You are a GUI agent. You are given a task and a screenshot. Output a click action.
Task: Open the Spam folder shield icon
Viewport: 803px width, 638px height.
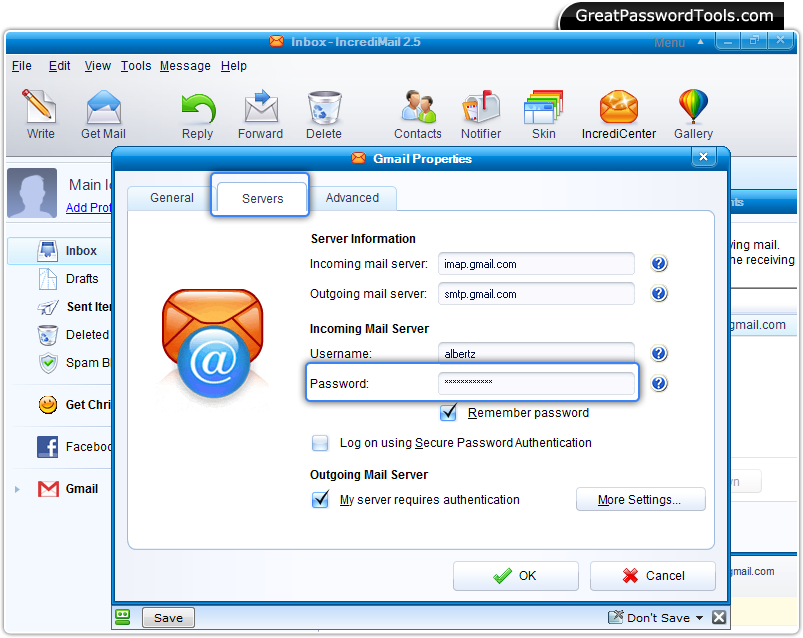point(48,363)
